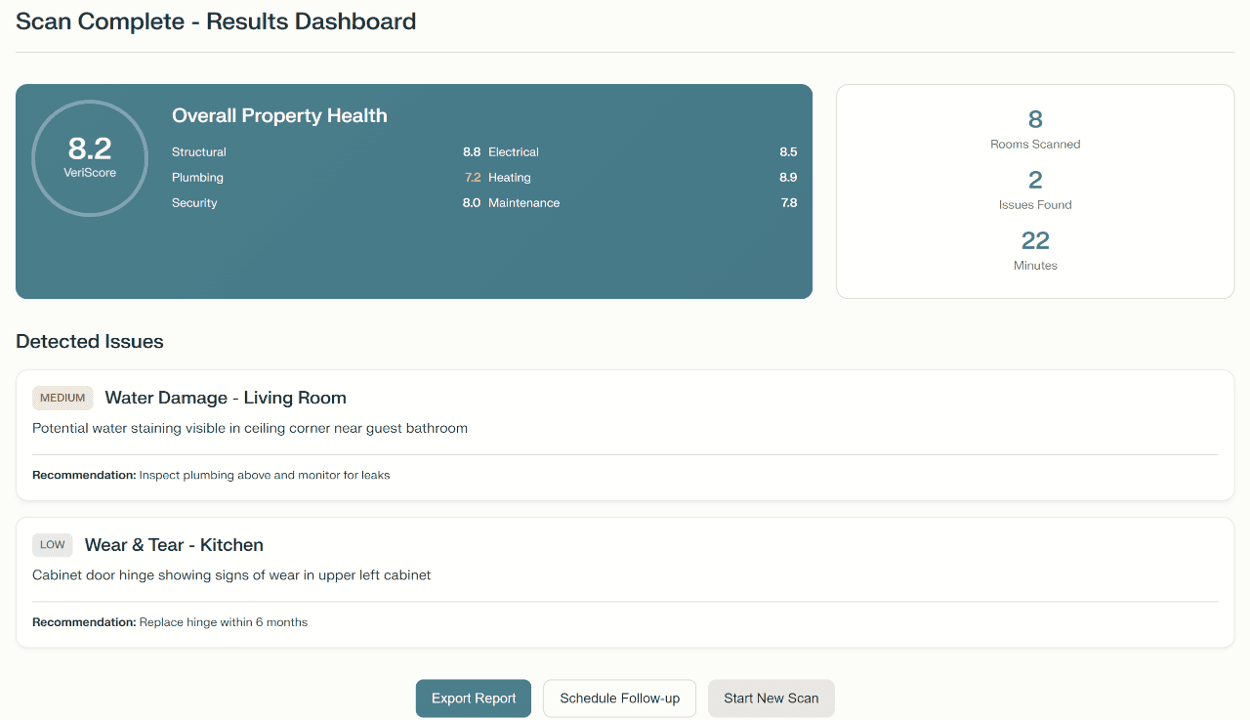Image resolution: width=1250 pixels, height=720 pixels.
Task: Start New Scan button
Action: click(771, 698)
